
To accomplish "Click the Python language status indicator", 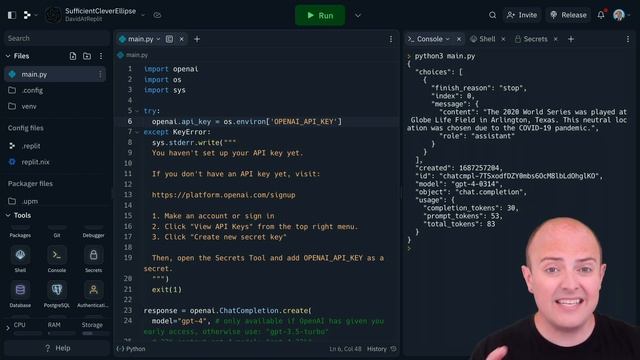I will point(131,349).
